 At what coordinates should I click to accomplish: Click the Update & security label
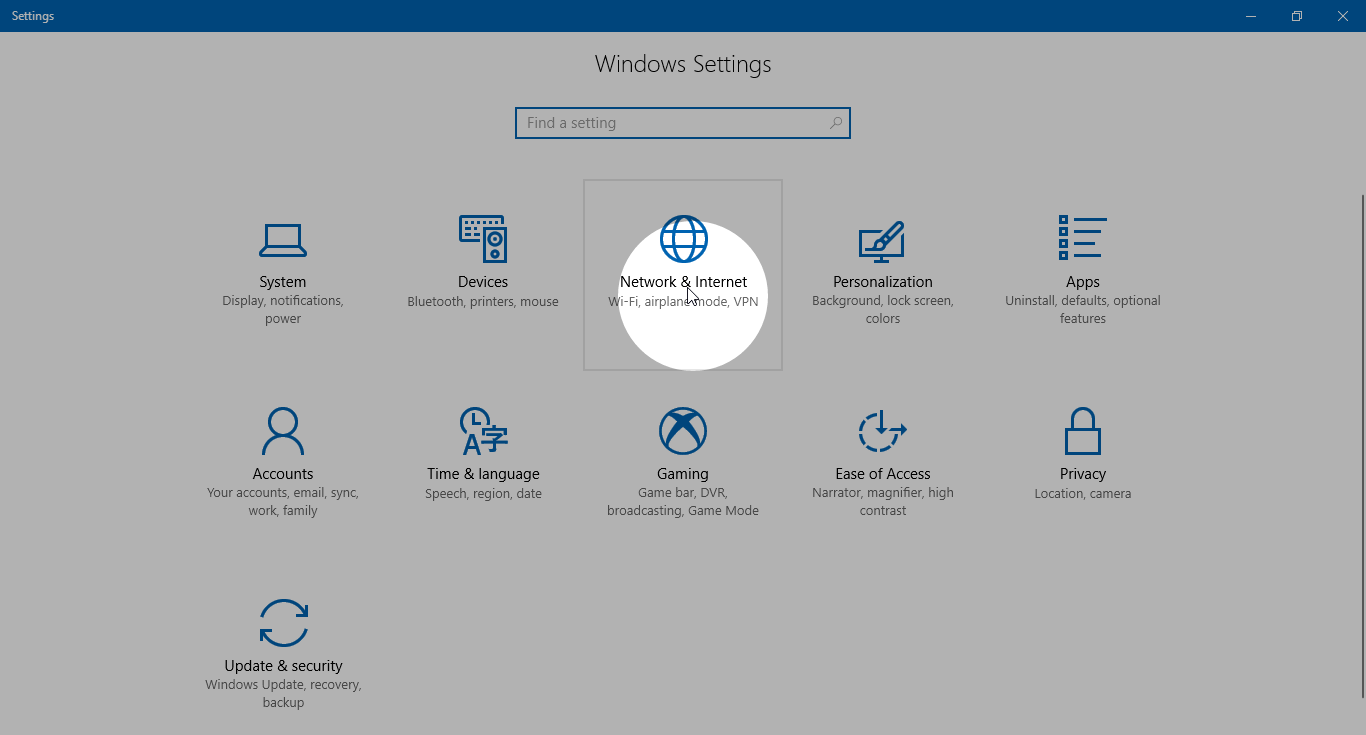283,666
